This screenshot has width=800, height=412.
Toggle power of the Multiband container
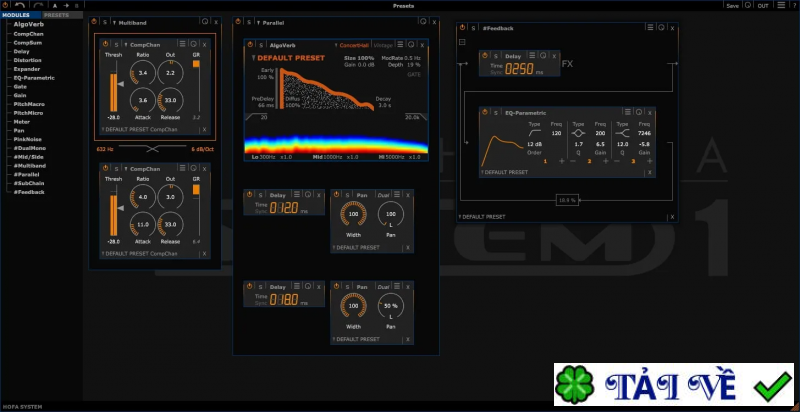(x=95, y=22)
